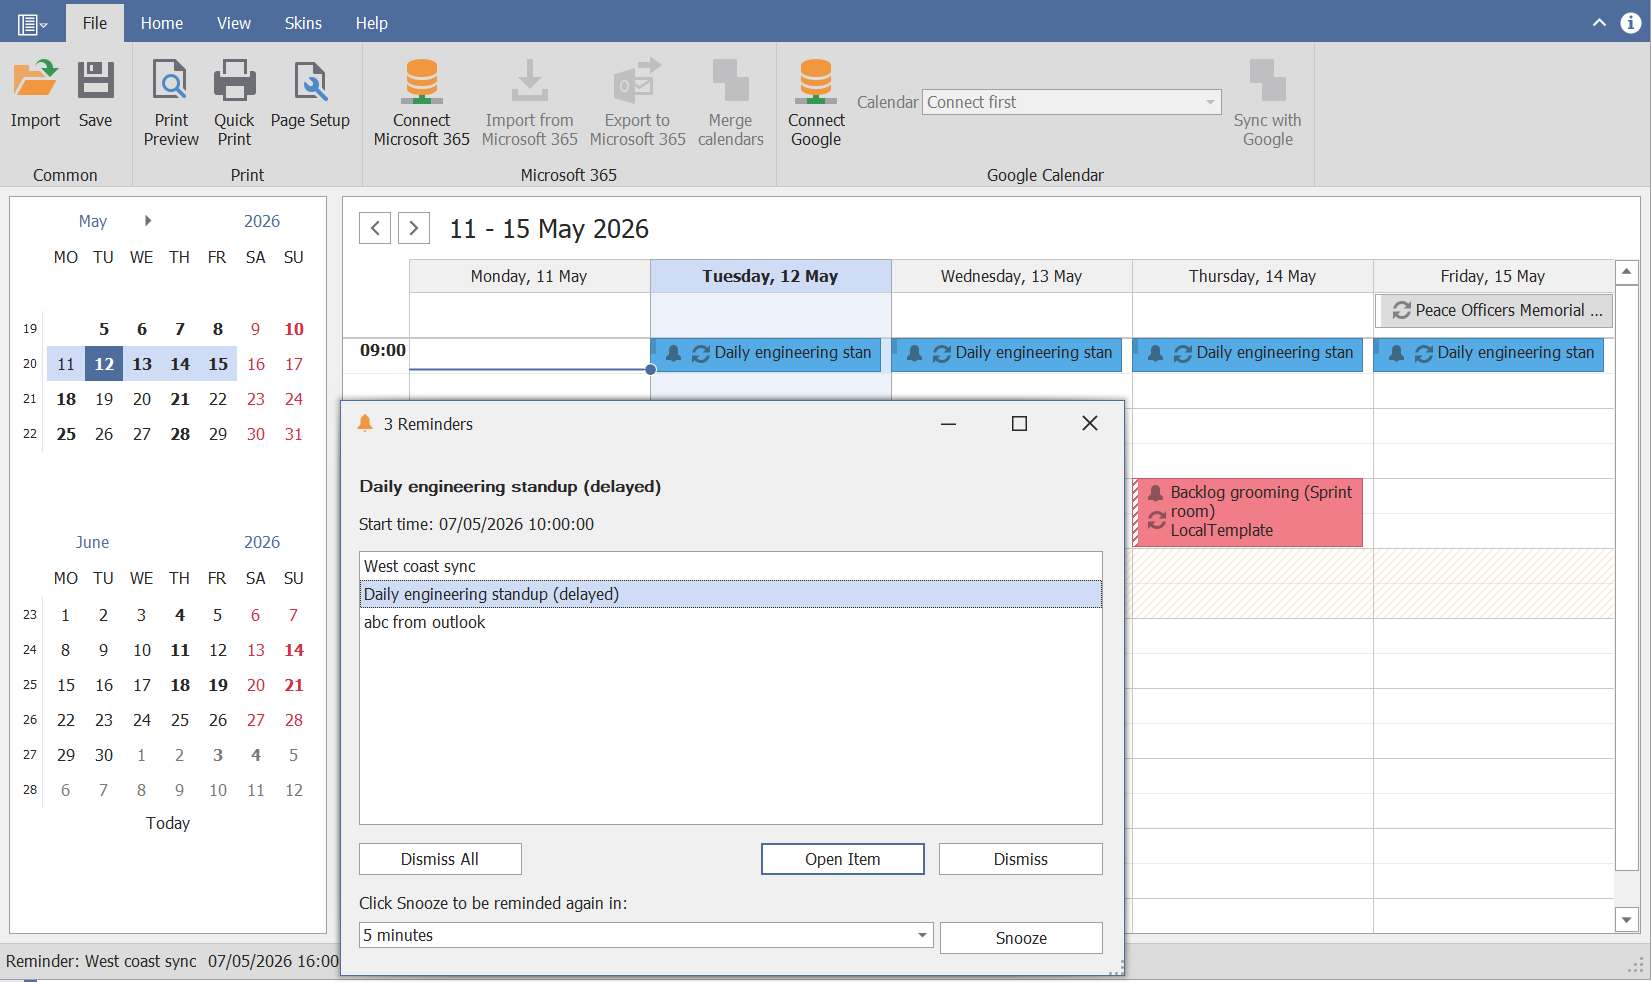
Task: Click the 2026 year label beside May
Action: click(x=262, y=221)
